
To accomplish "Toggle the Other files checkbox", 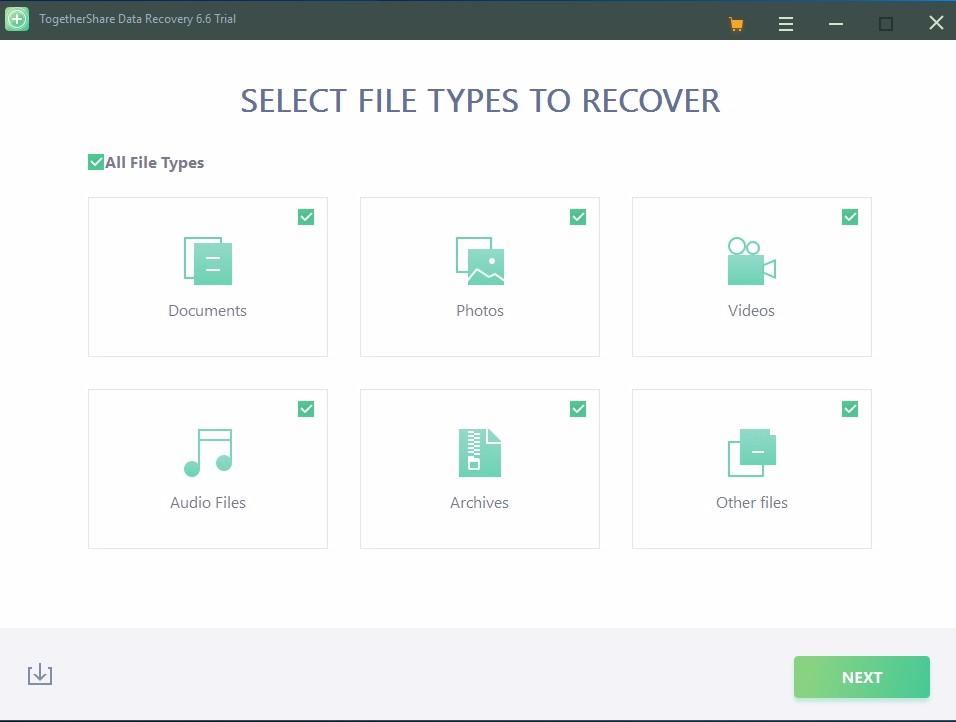I will 850,409.
